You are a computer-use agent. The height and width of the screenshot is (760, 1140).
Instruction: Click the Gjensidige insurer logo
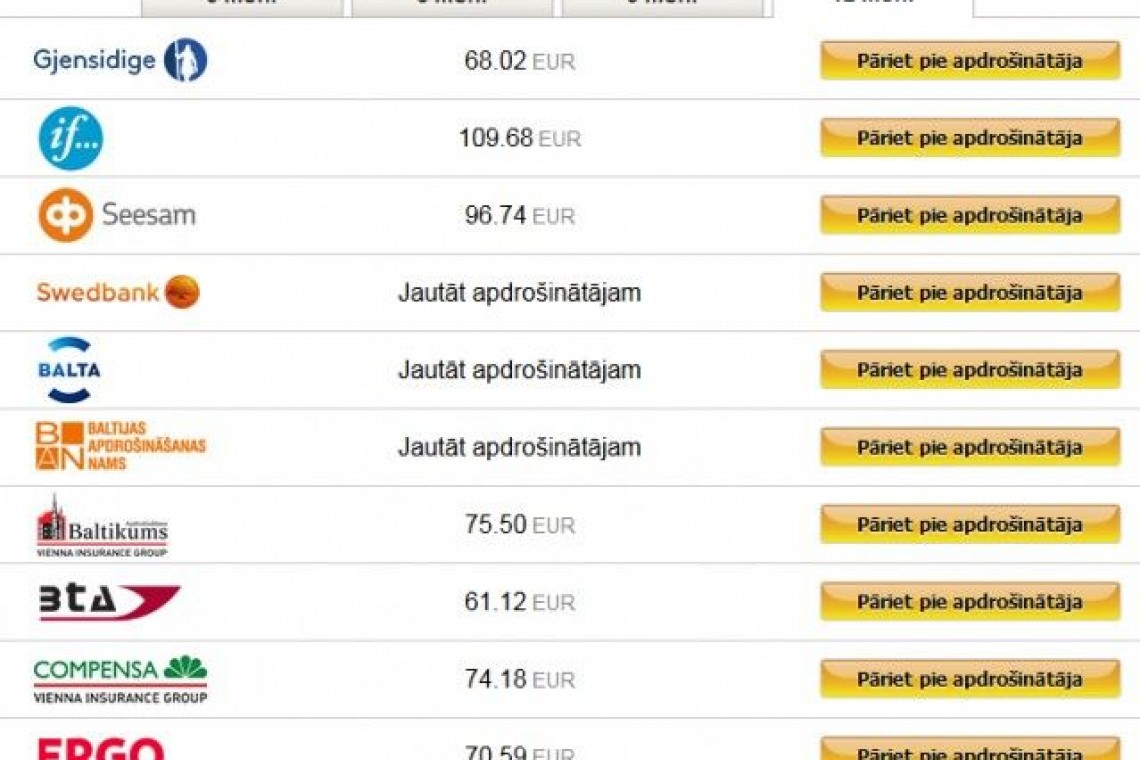(120, 60)
